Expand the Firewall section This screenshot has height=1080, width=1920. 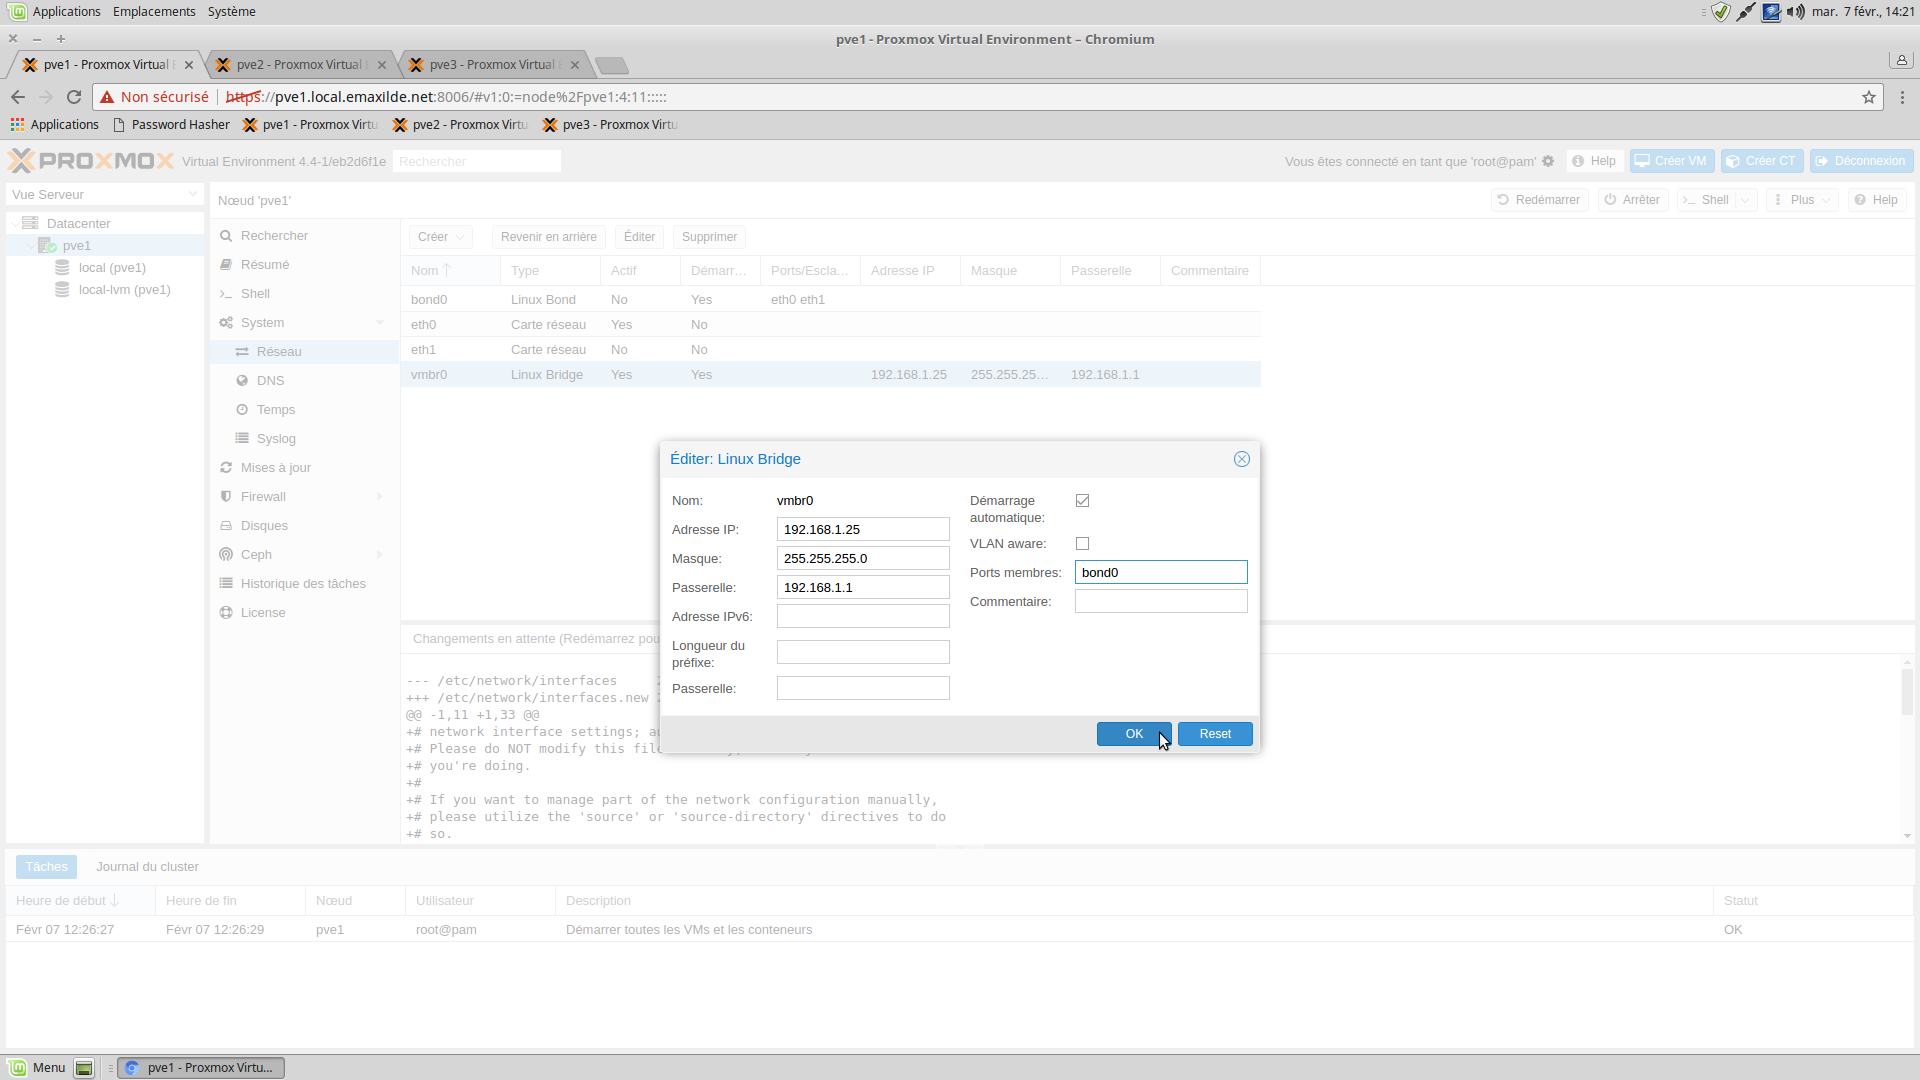(x=380, y=497)
